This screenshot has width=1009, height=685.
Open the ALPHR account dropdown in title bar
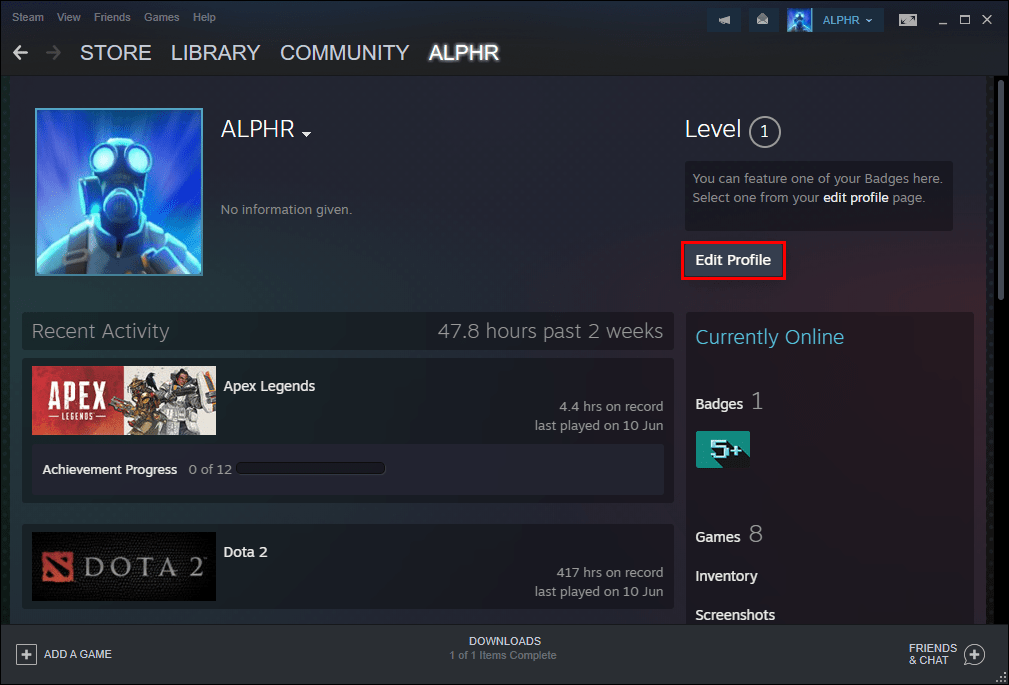click(845, 19)
